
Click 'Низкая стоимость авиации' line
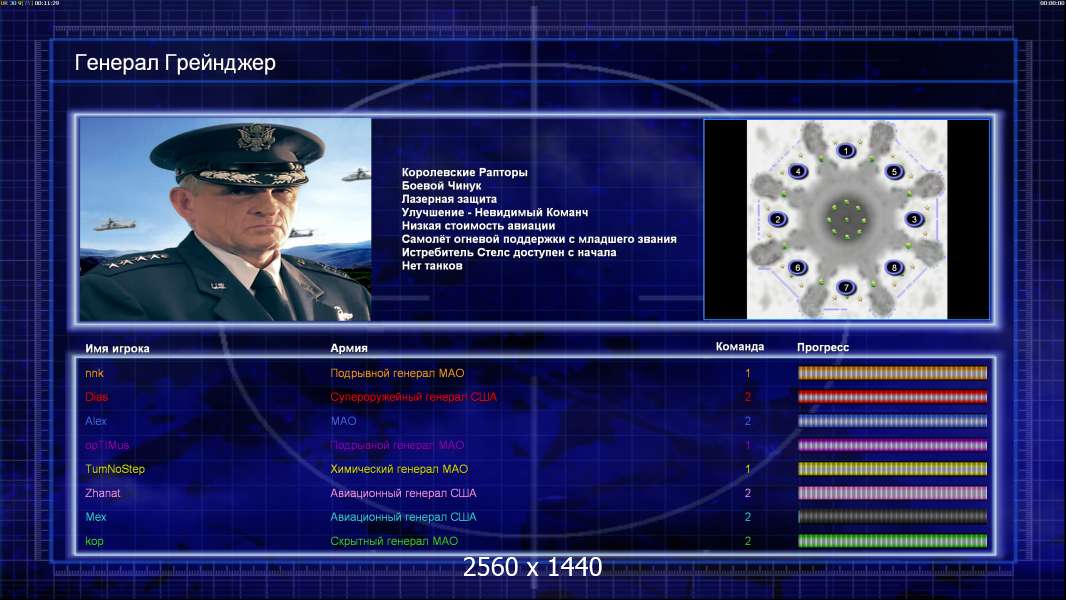point(478,226)
